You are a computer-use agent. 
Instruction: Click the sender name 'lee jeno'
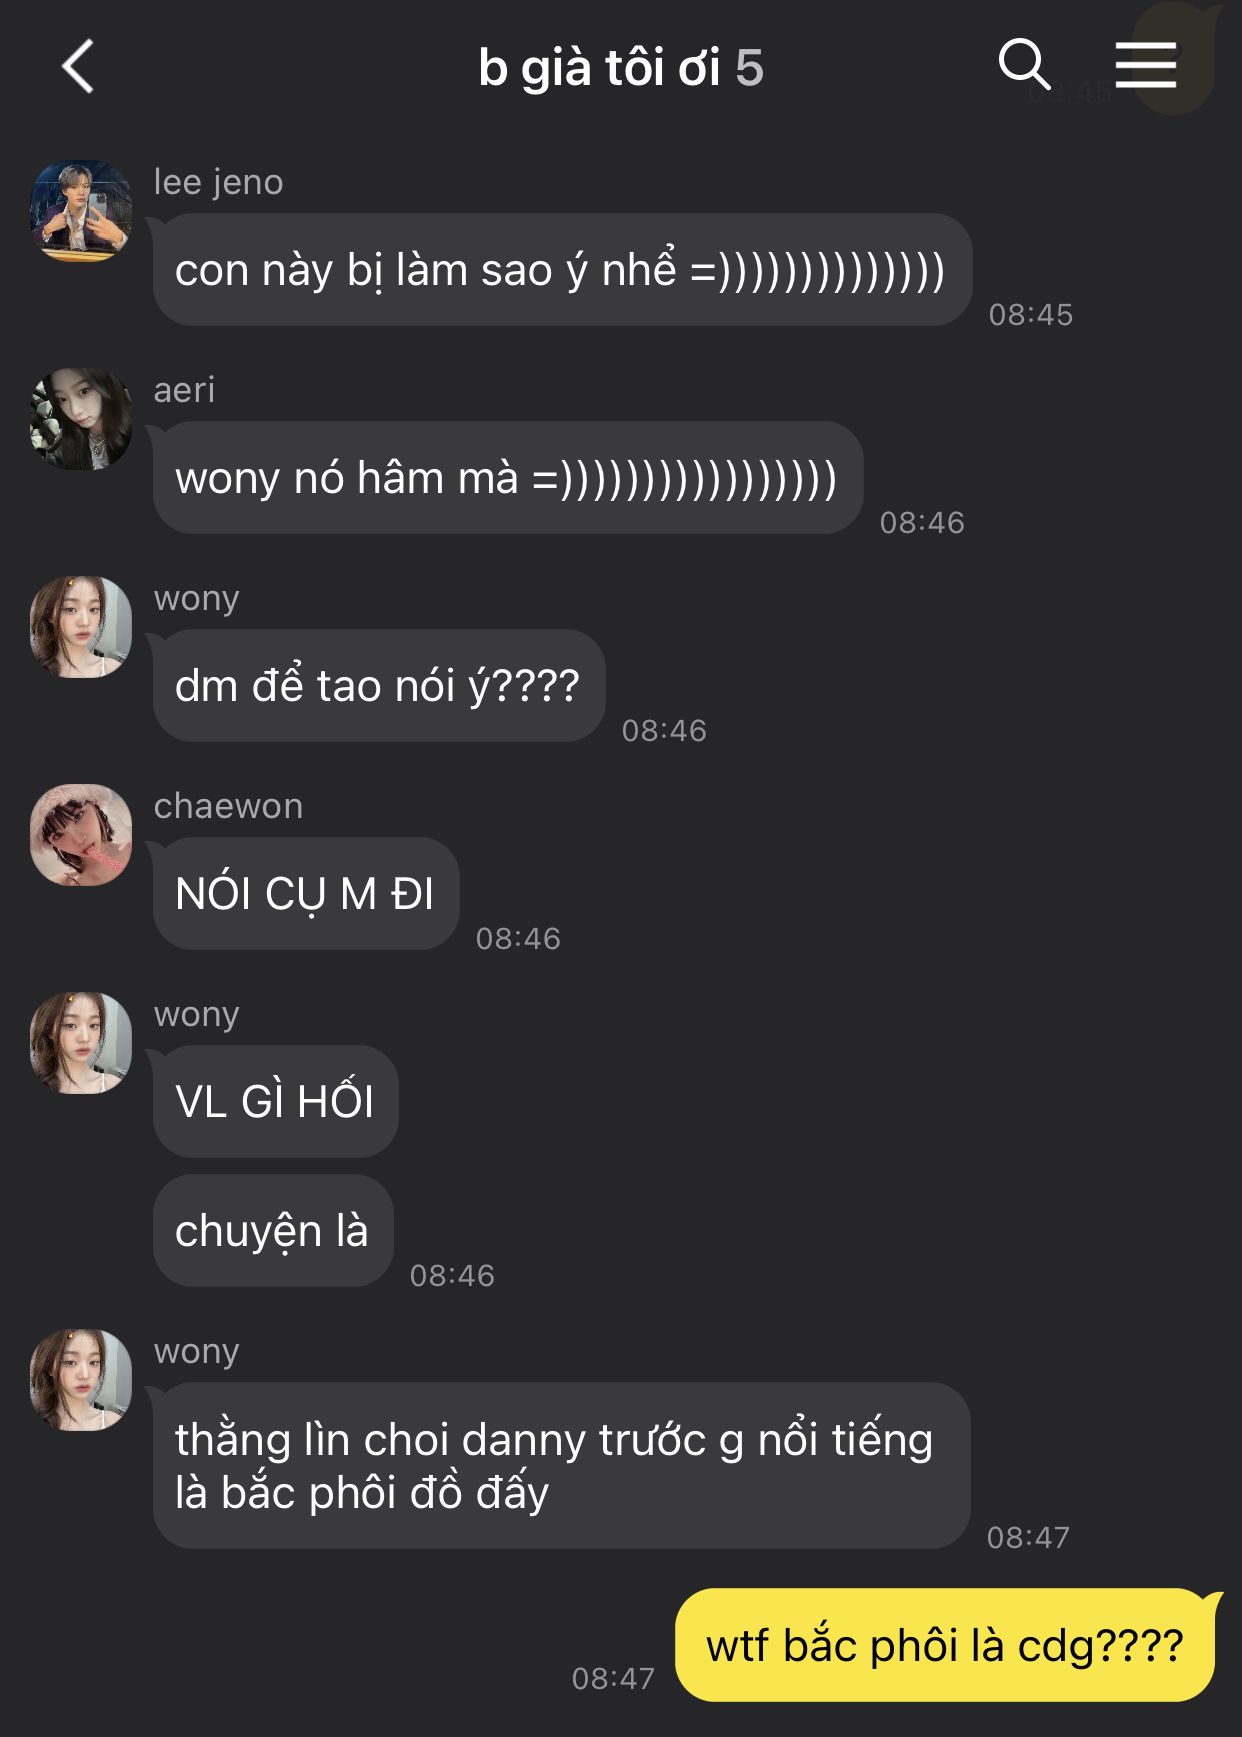[218, 182]
